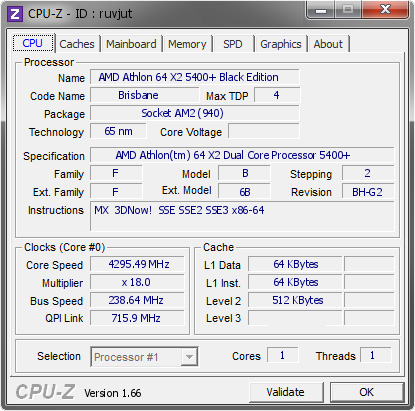The width and height of the screenshot is (415, 411).
Task: Show the About tab
Action: click(328, 44)
